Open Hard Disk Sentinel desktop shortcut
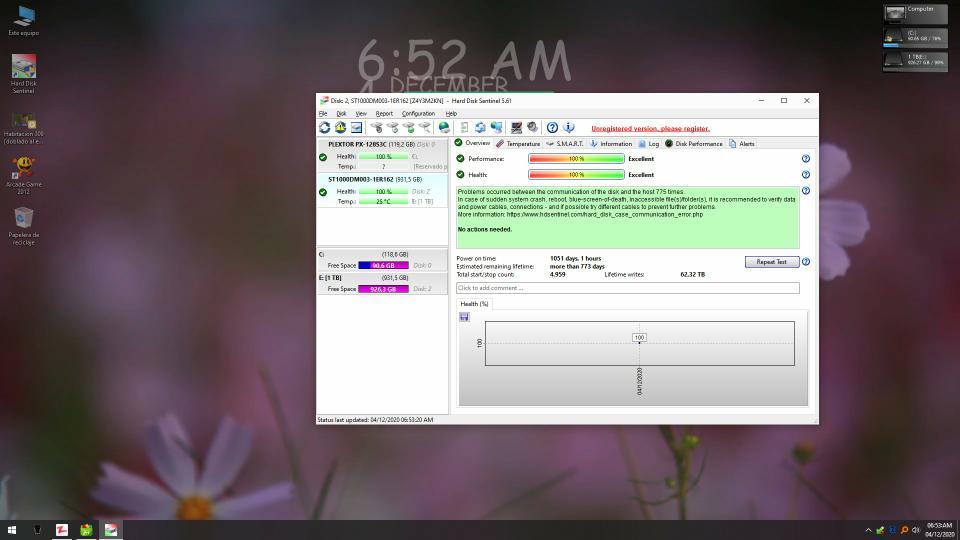Image resolution: width=960 pixels, height=540 pixels. (x=23, y=74)
